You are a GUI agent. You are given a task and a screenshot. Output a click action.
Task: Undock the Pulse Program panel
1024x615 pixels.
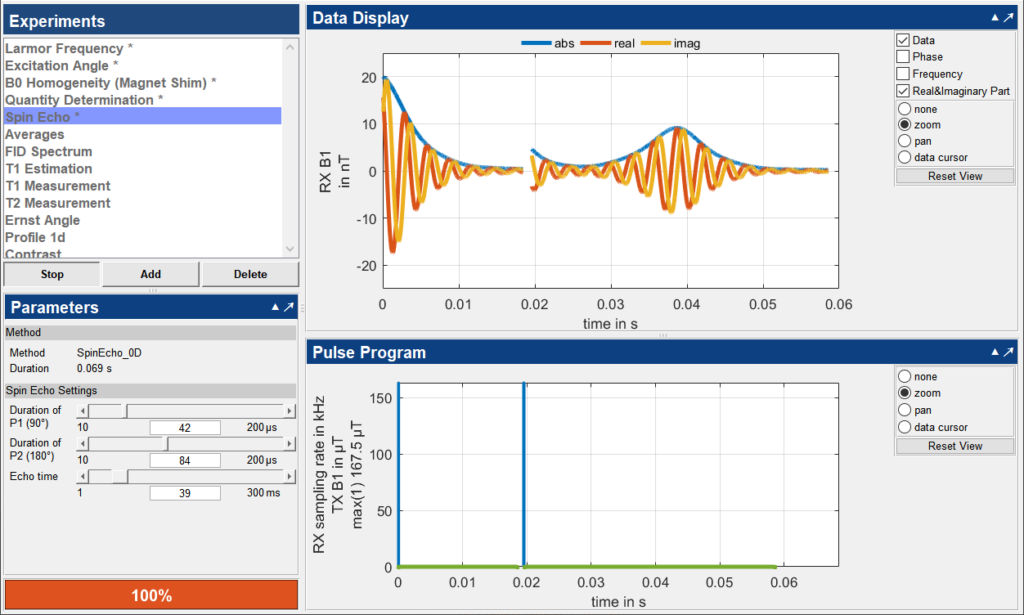[x=1009, y=352]
